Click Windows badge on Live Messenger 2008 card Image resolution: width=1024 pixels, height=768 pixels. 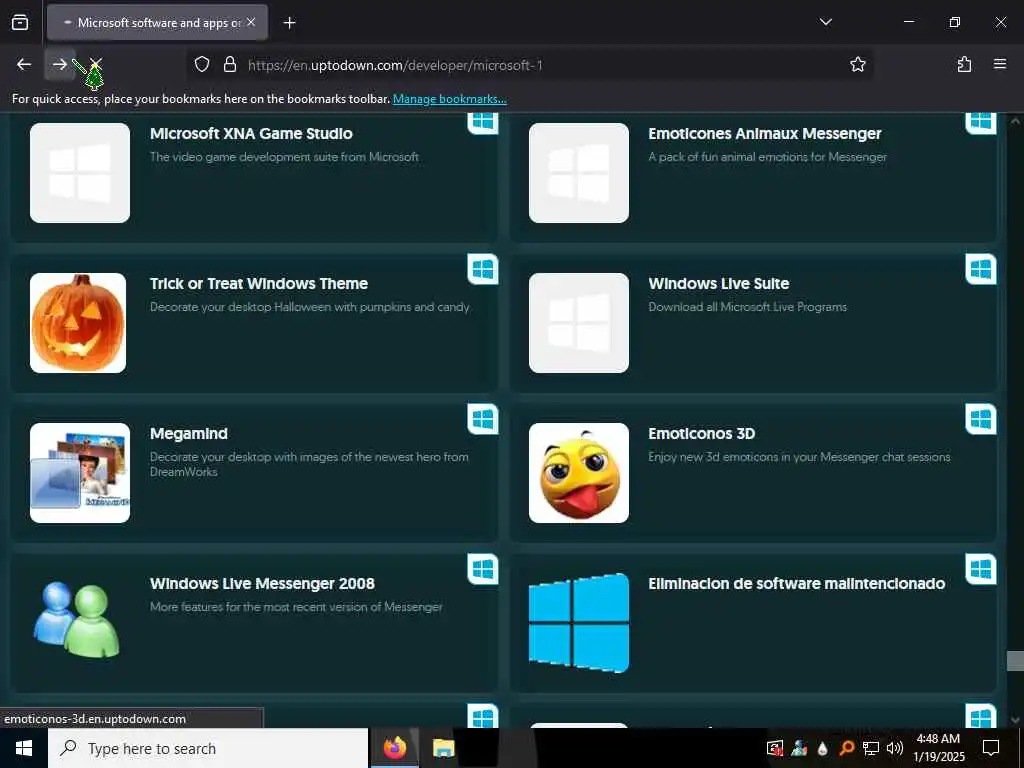(x=483, y=569)
